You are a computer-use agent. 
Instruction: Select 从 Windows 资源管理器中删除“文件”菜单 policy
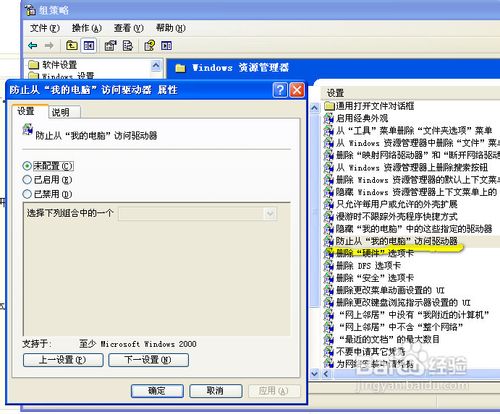(418, 143)
